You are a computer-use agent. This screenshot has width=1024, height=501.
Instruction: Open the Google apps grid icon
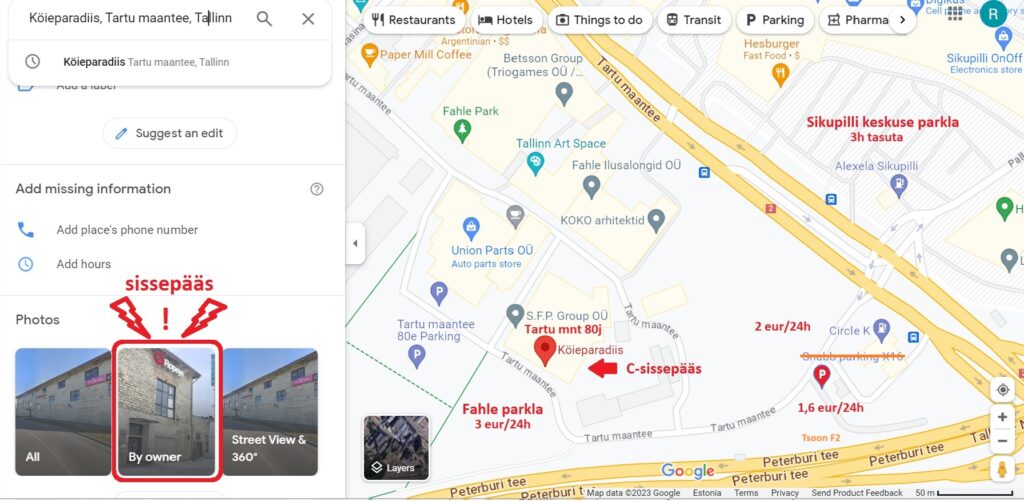955,12
